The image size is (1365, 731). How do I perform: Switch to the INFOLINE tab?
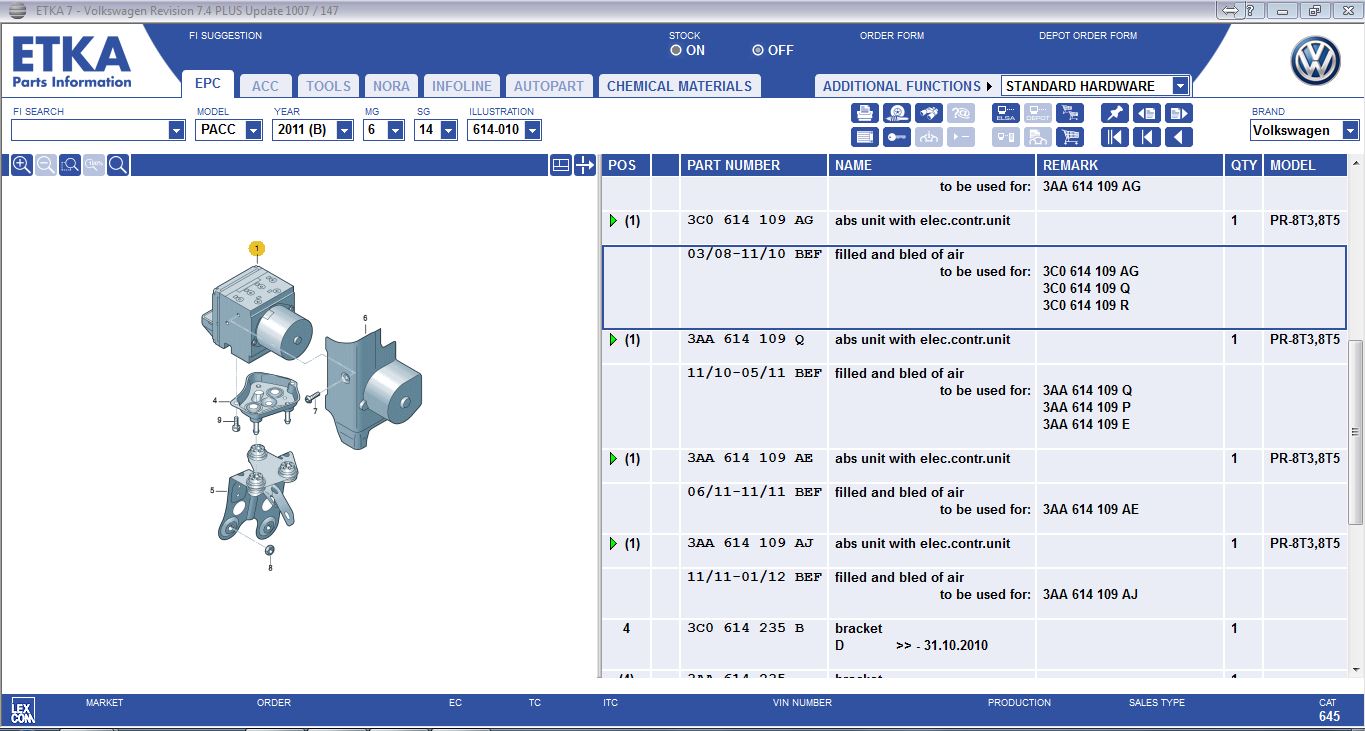pyautogui.click(x=462, y=86)
